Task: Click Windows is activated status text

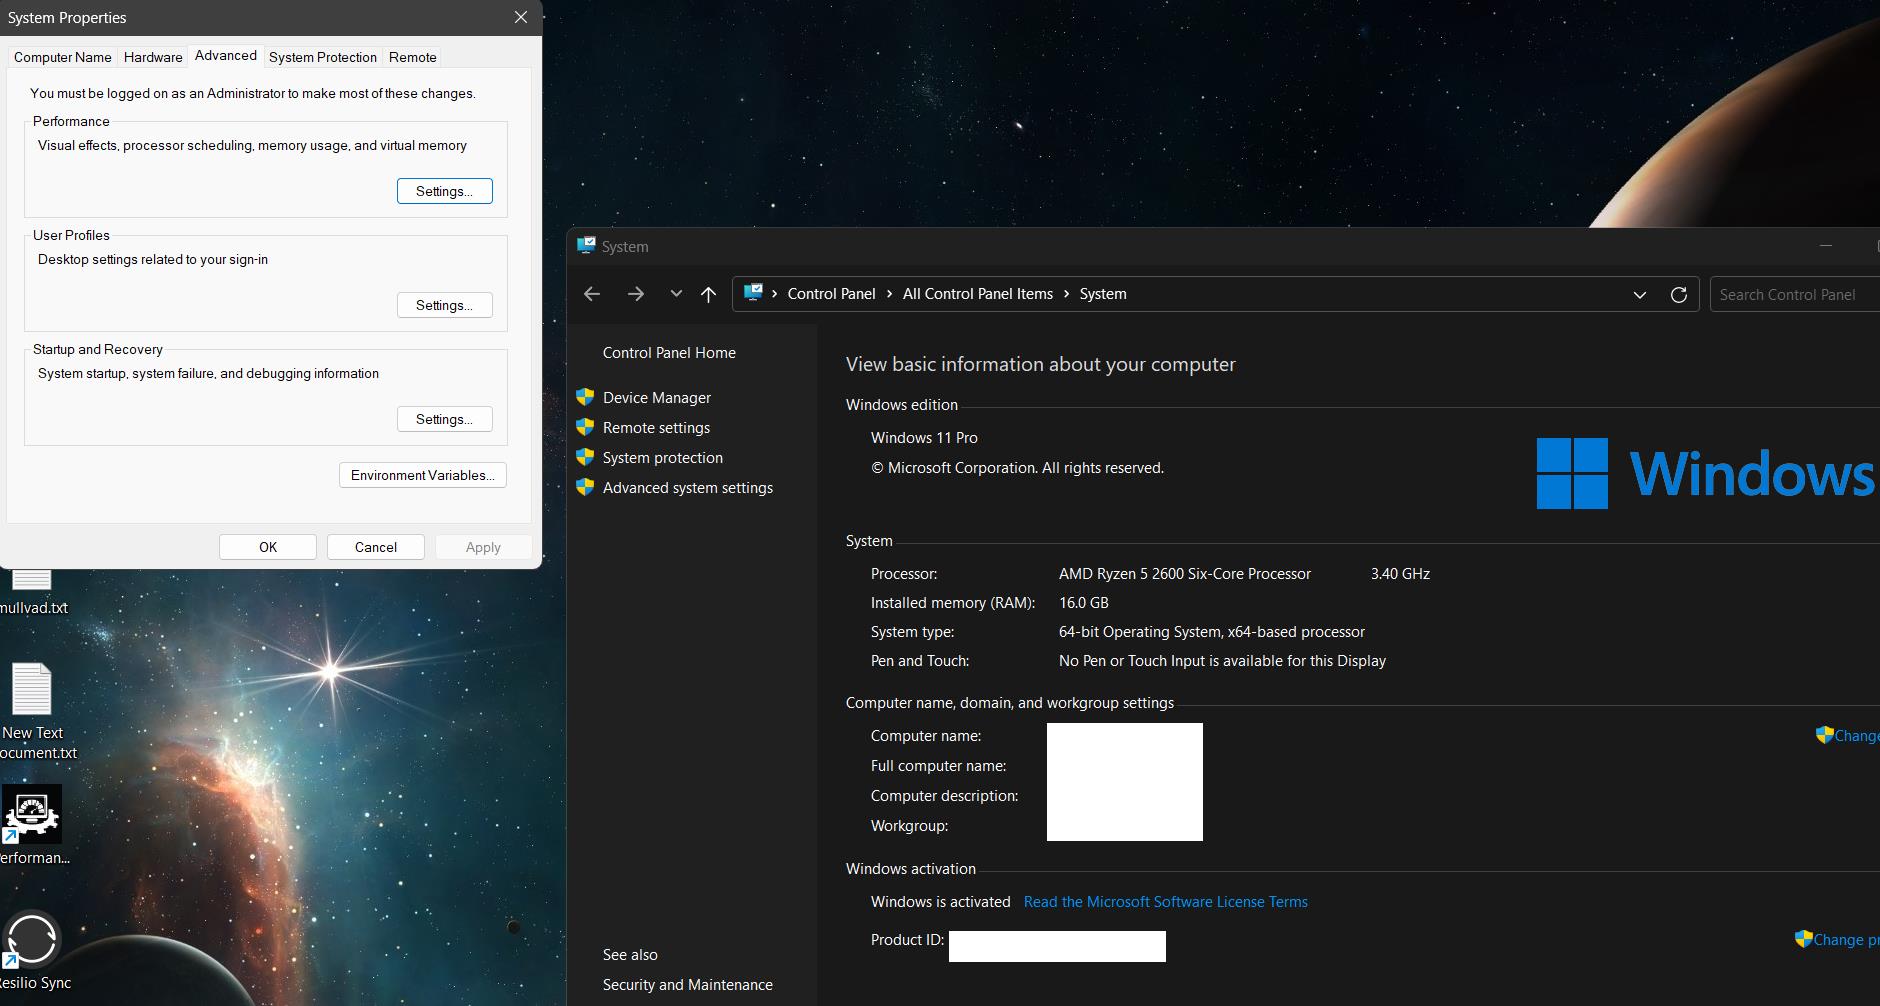Action: pos(940,902)
